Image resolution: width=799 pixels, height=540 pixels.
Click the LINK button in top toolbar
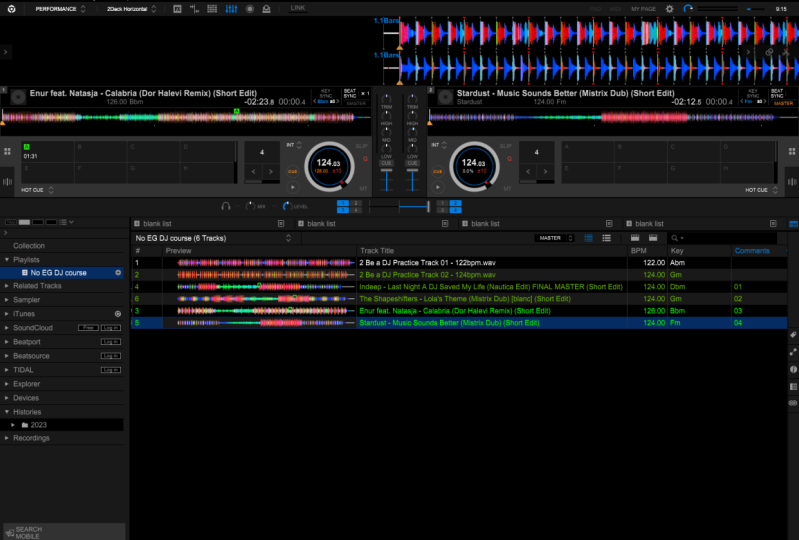coord(298,8)
